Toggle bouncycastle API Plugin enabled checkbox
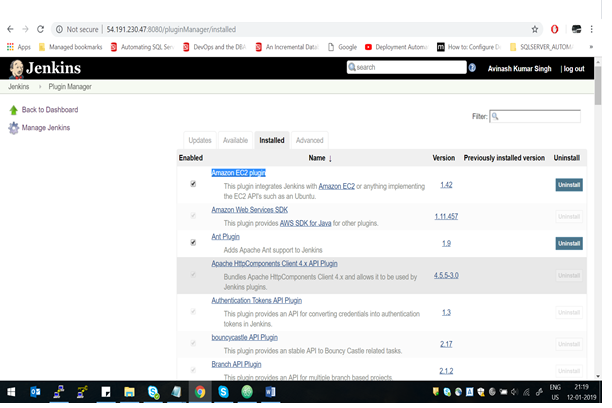The height and width of the screenshot is (408, 612). coord(193,343)
